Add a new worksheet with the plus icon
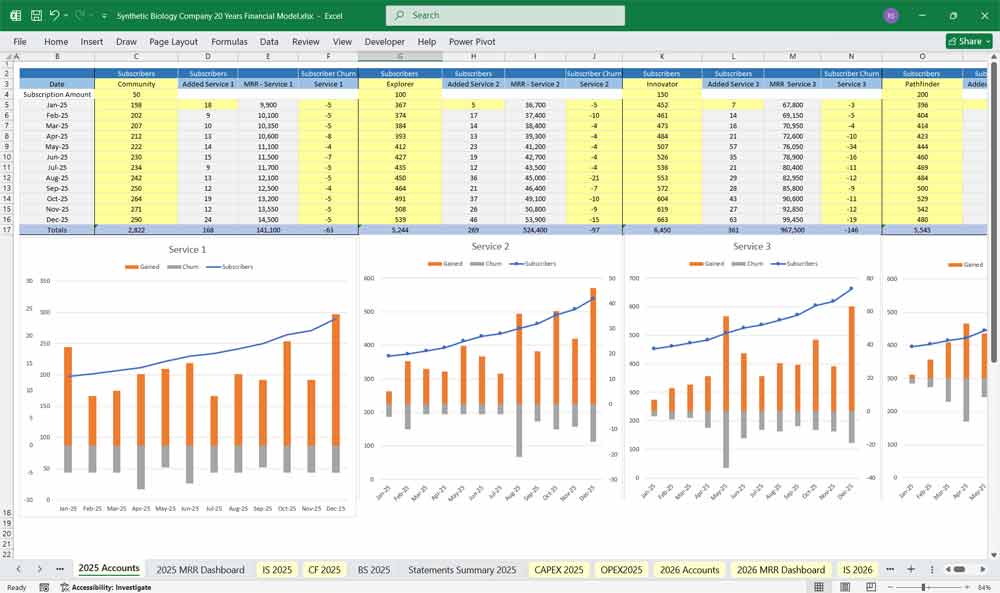This screenshot has height=593, width=1000. point(911,569)
